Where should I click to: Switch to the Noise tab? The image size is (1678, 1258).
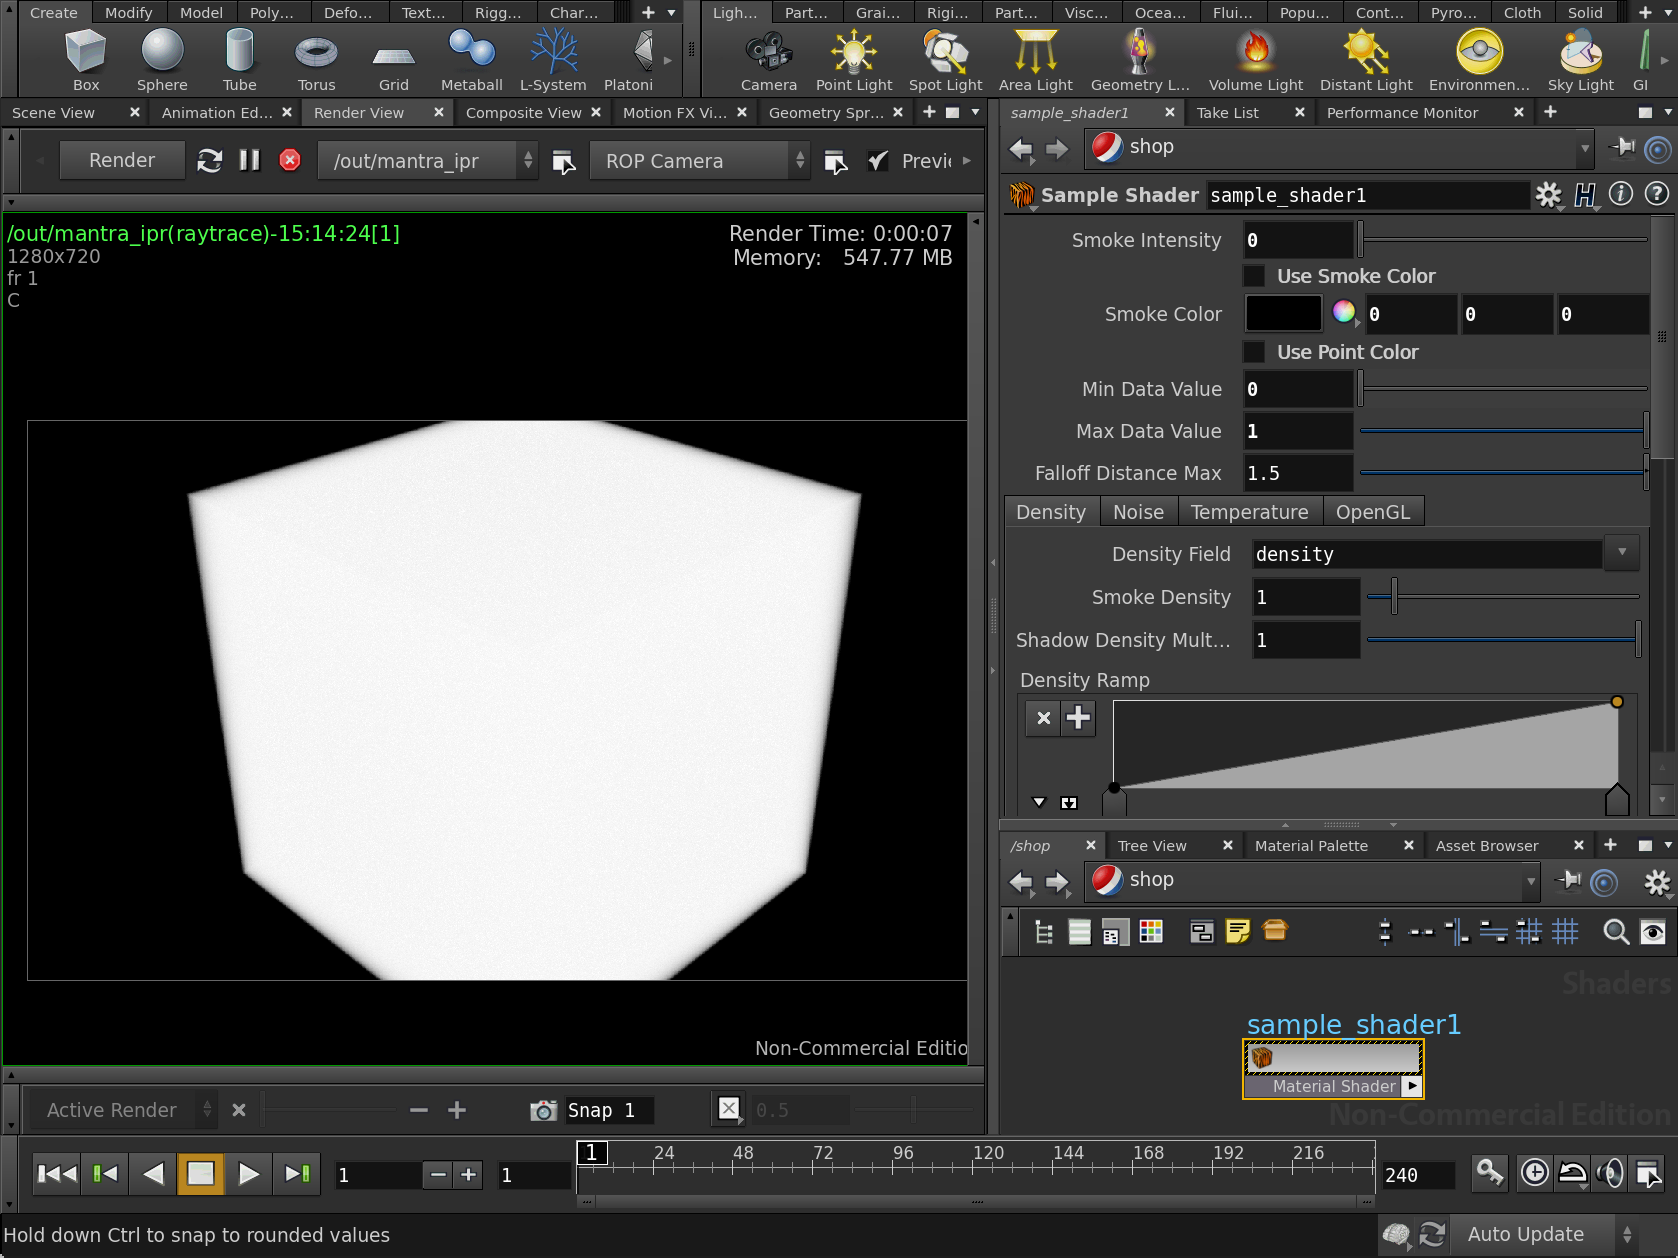(x=1138, y=512)
